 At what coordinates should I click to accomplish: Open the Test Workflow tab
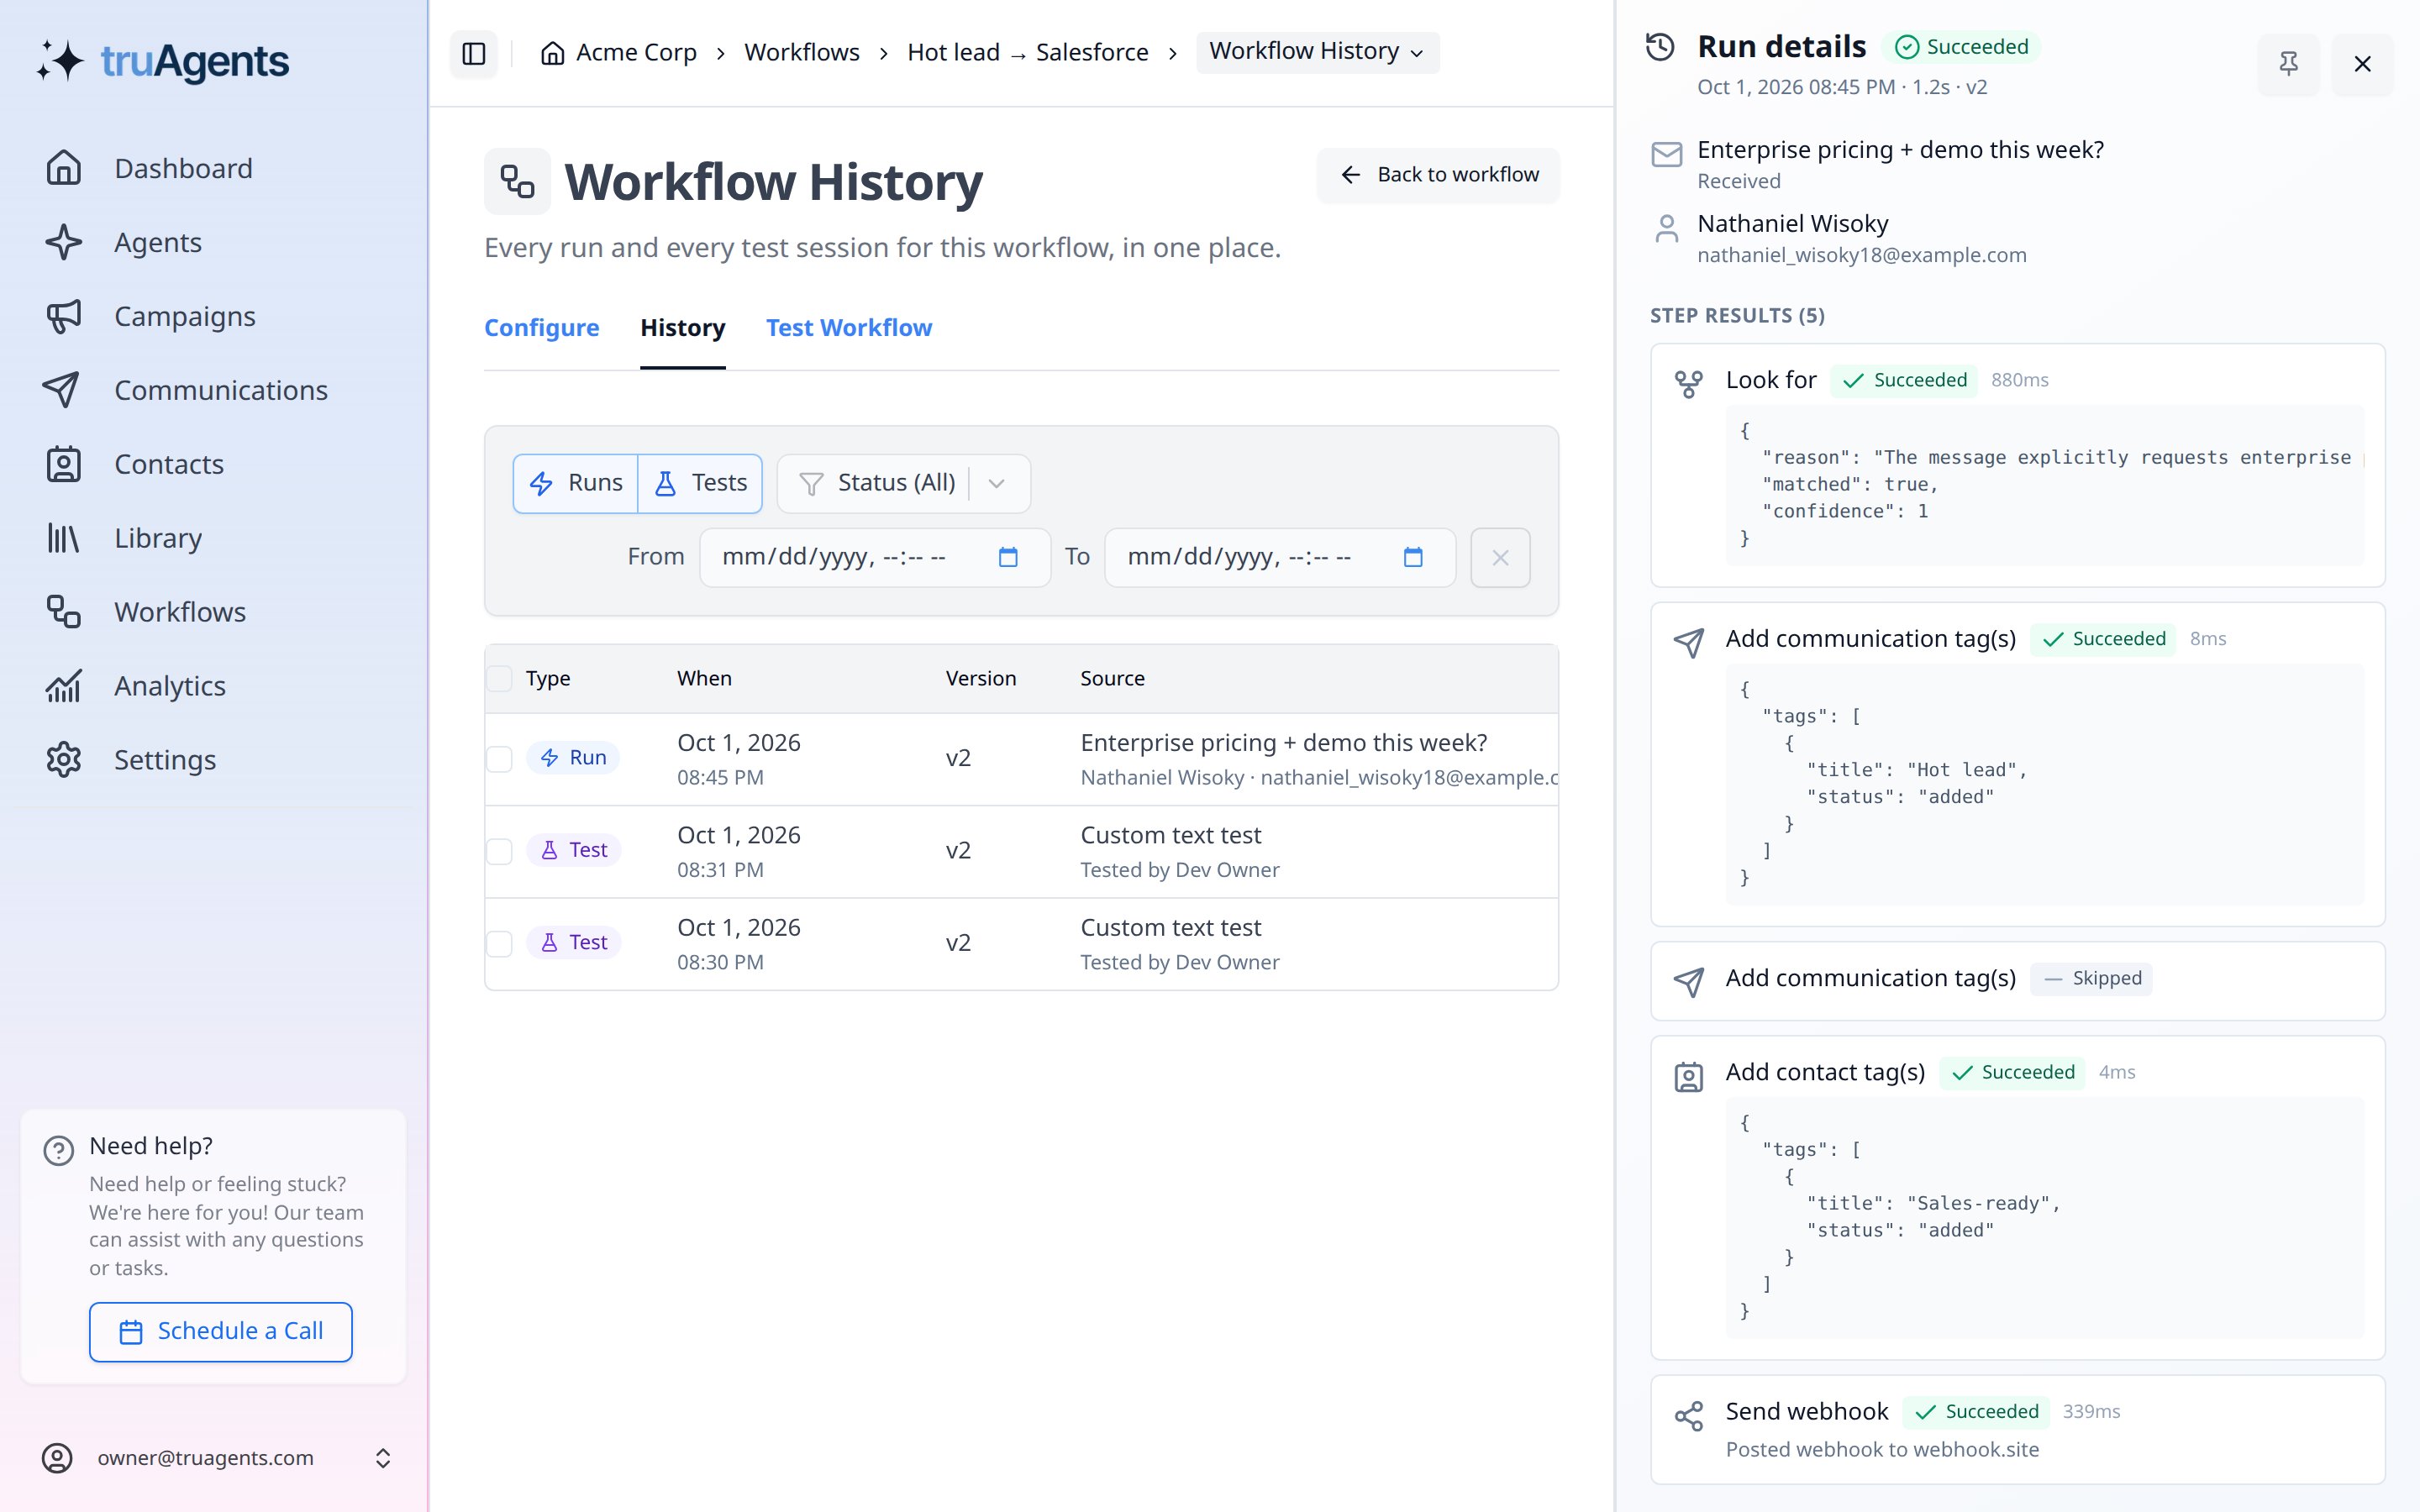coord(849,328)
